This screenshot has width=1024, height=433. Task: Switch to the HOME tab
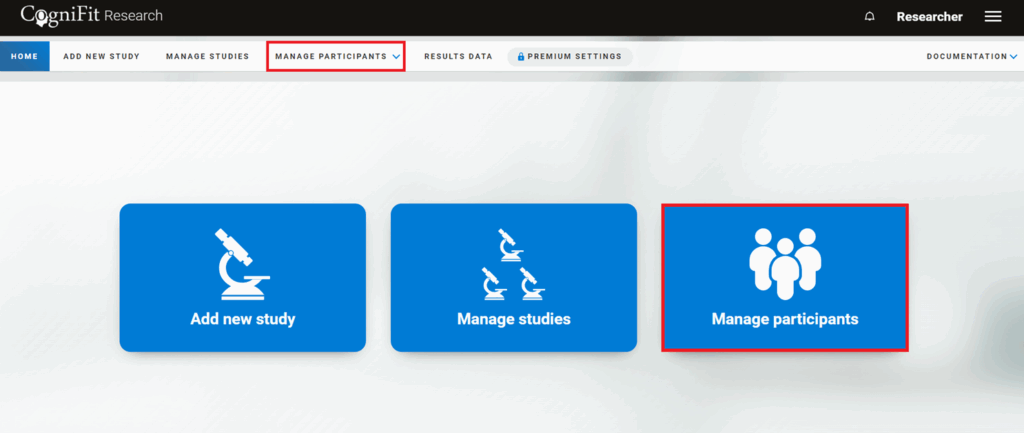(24, 56)
